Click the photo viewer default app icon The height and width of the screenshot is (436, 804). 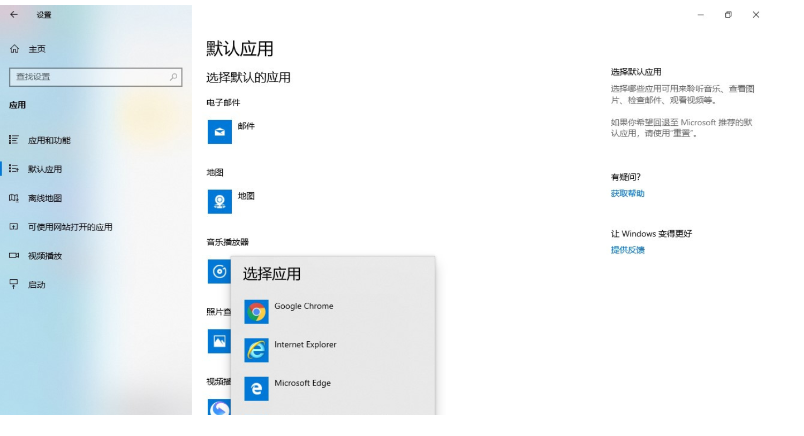(219, 341)
